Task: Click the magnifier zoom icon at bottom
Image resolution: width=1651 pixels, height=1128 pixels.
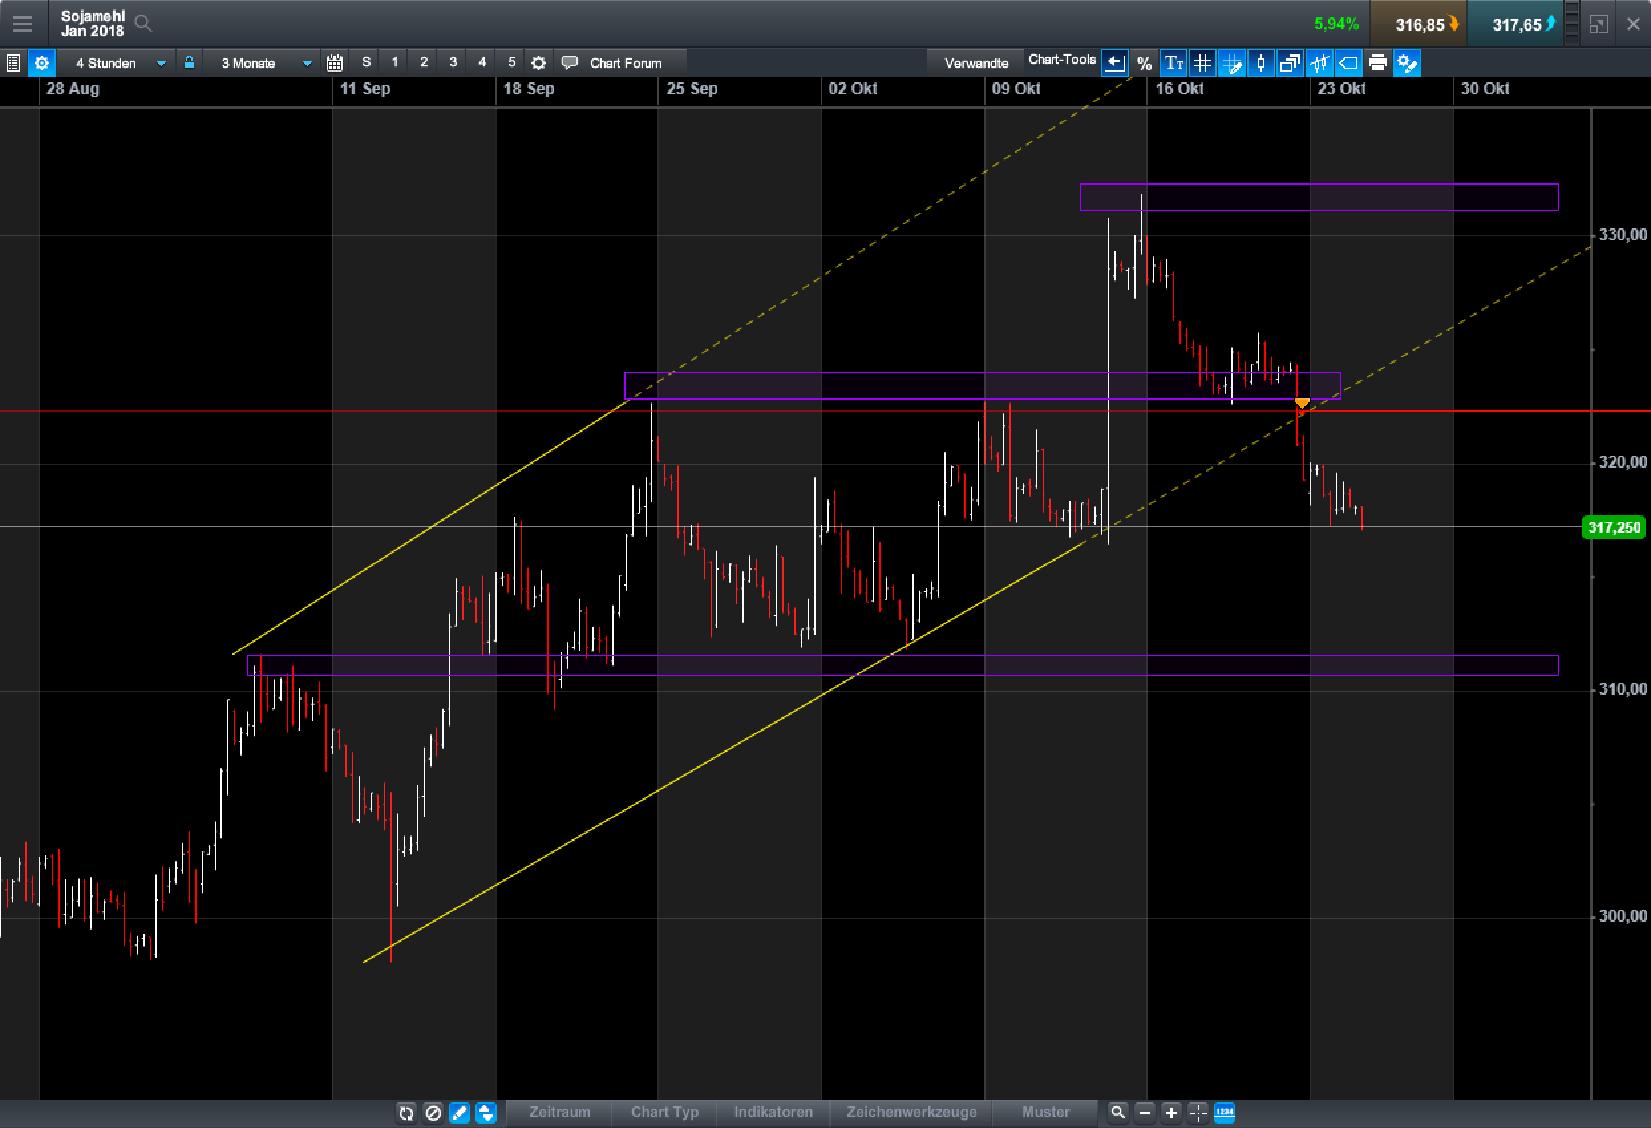Action: click(x=1117, y=1113)
